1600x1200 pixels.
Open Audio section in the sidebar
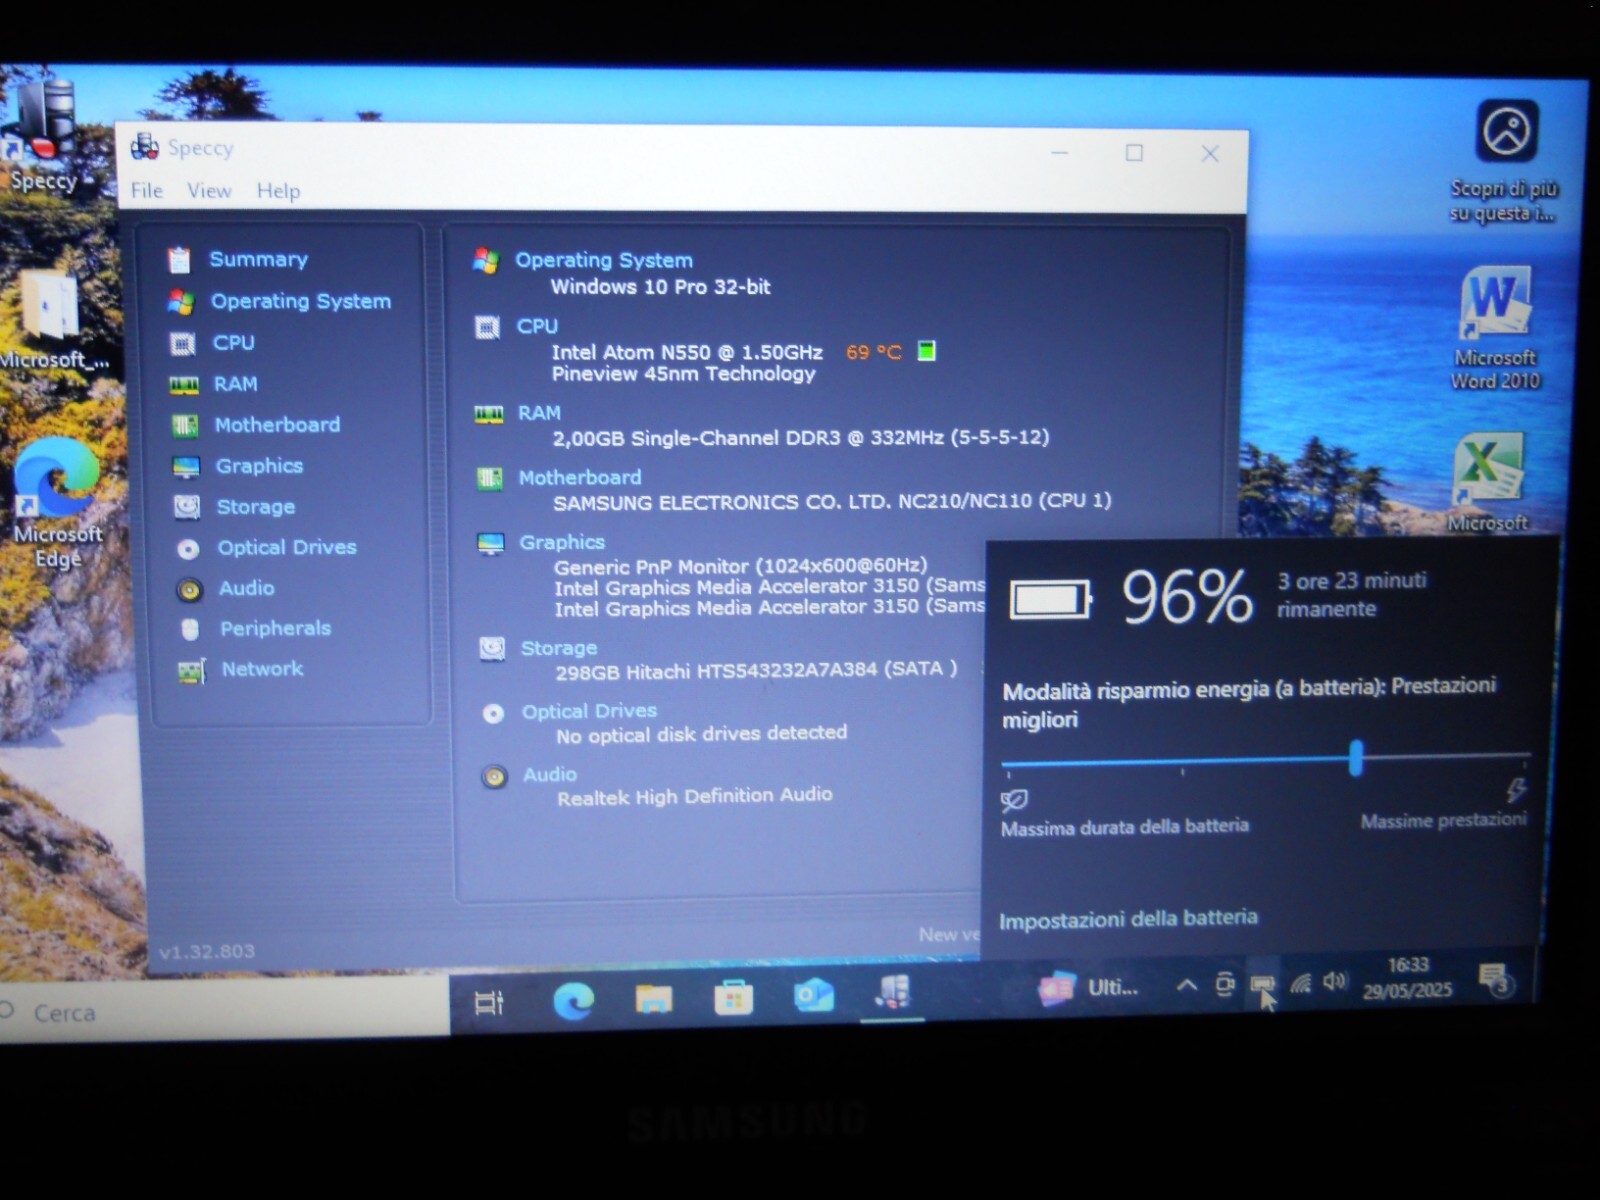(x=246, y=588)
